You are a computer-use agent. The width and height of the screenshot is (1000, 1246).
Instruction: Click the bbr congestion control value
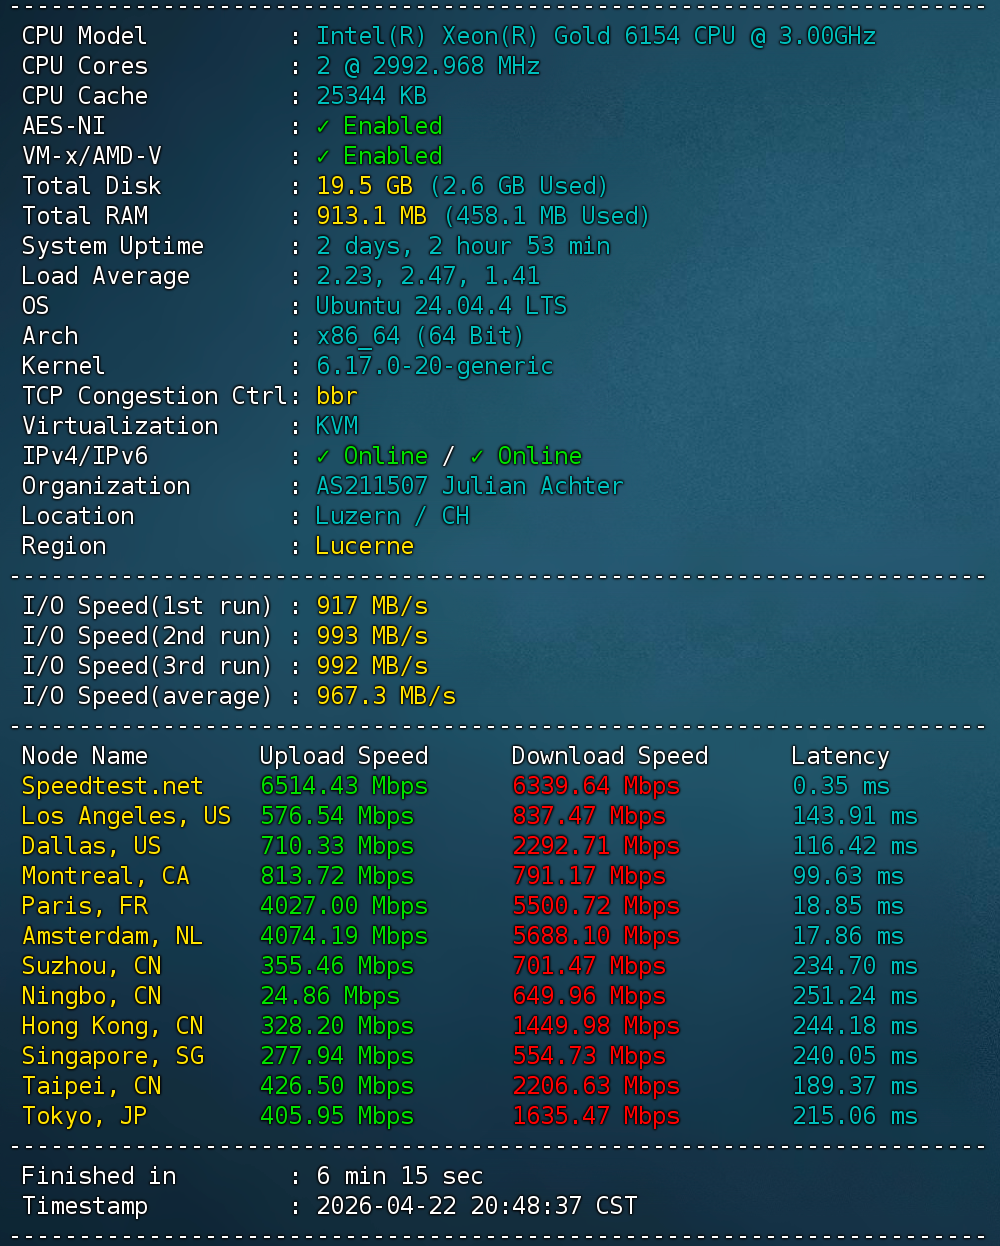(336, 396)
